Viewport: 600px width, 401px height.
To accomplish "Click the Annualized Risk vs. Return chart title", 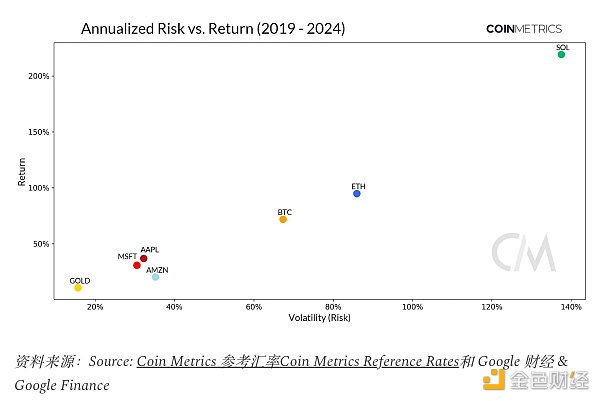I will (213, 29).
